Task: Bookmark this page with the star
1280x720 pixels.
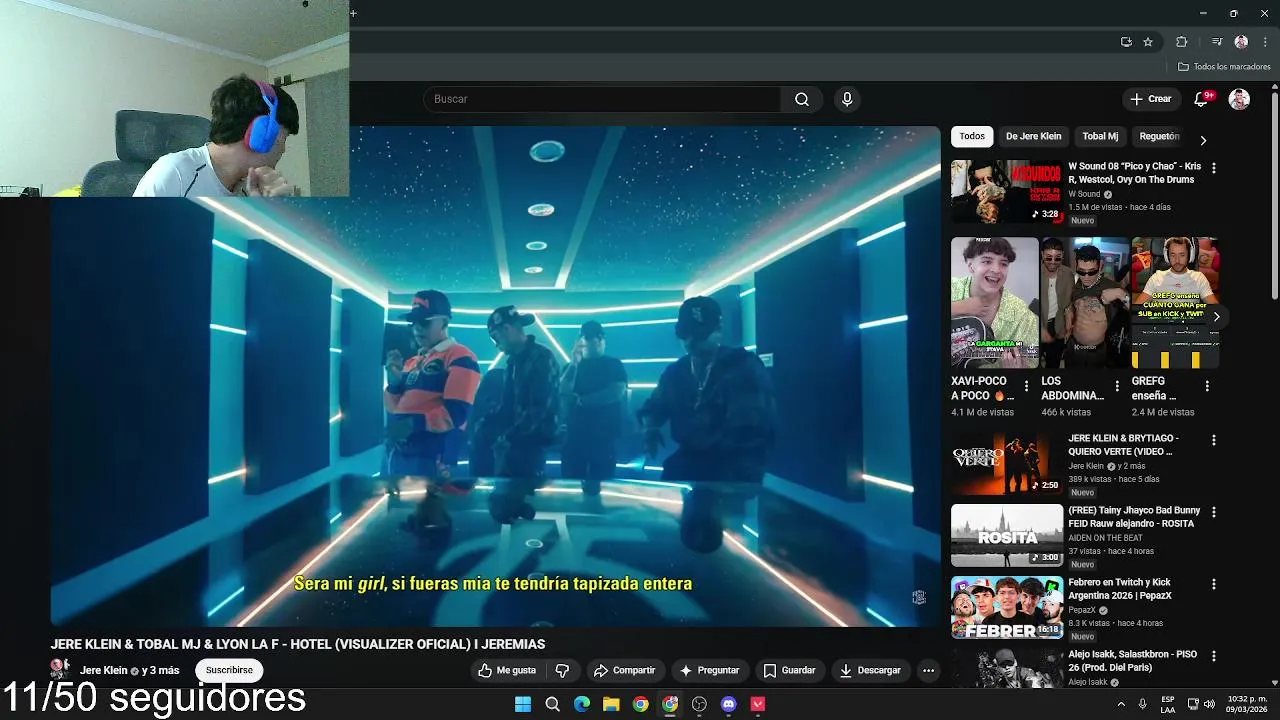Action: [x=1148, y=42]
